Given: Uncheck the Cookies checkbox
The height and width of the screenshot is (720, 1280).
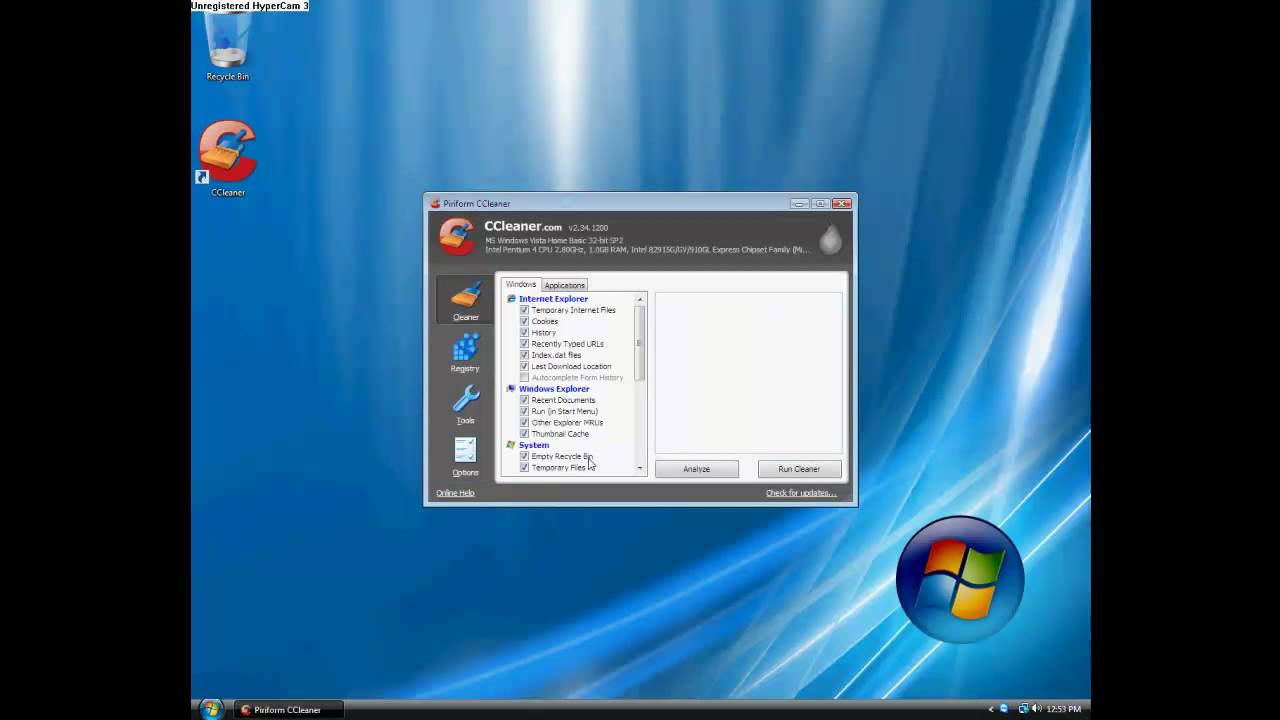Looking at the screenshot, I should tap(524, 321).
